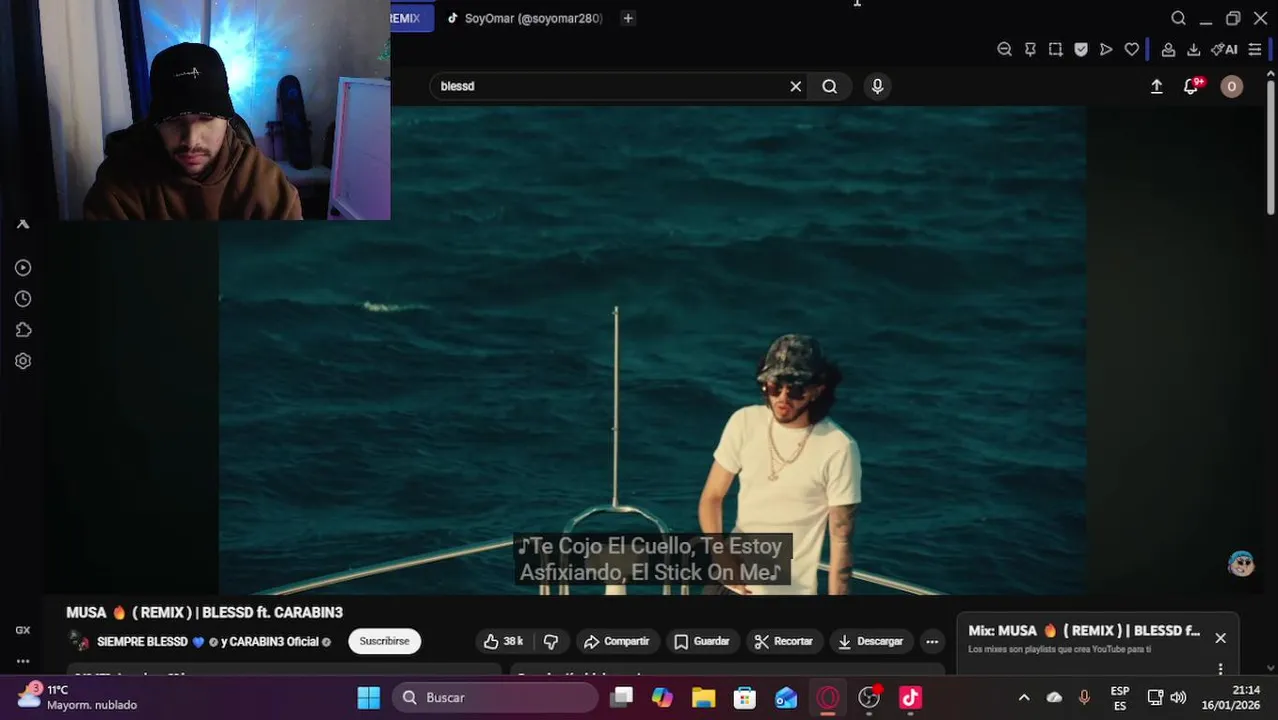Click the send/flow arrow icon in toolbar
Viewport: 1278px width, 720px height.
(x=1106, y=49)
